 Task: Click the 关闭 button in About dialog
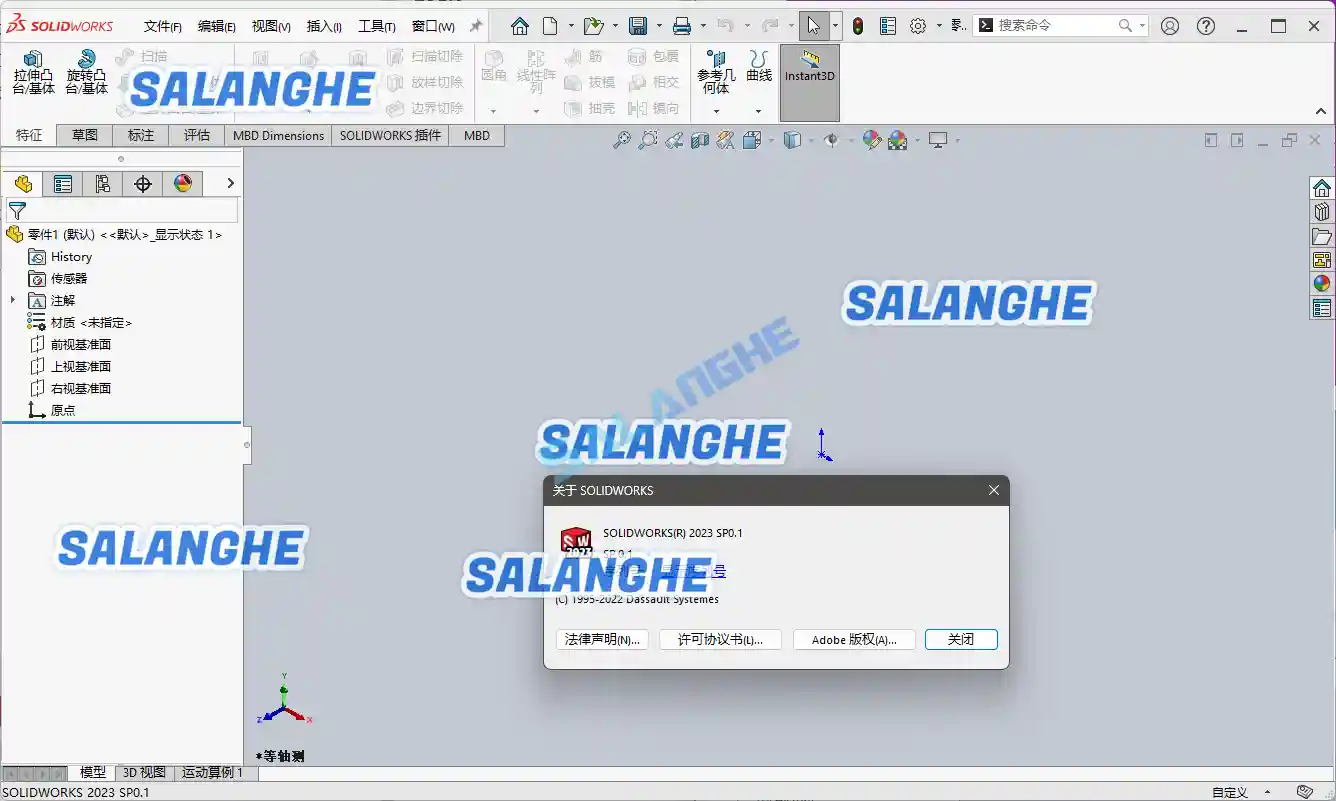[960, 639]
